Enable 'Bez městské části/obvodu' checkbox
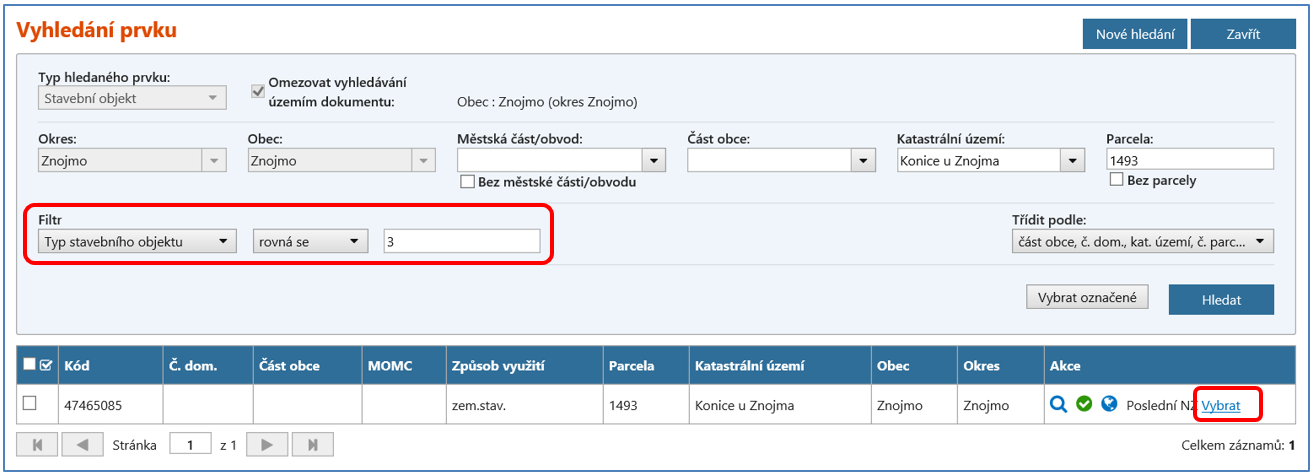The height and width of the screenshot is (474, 1315). [466, 182]
